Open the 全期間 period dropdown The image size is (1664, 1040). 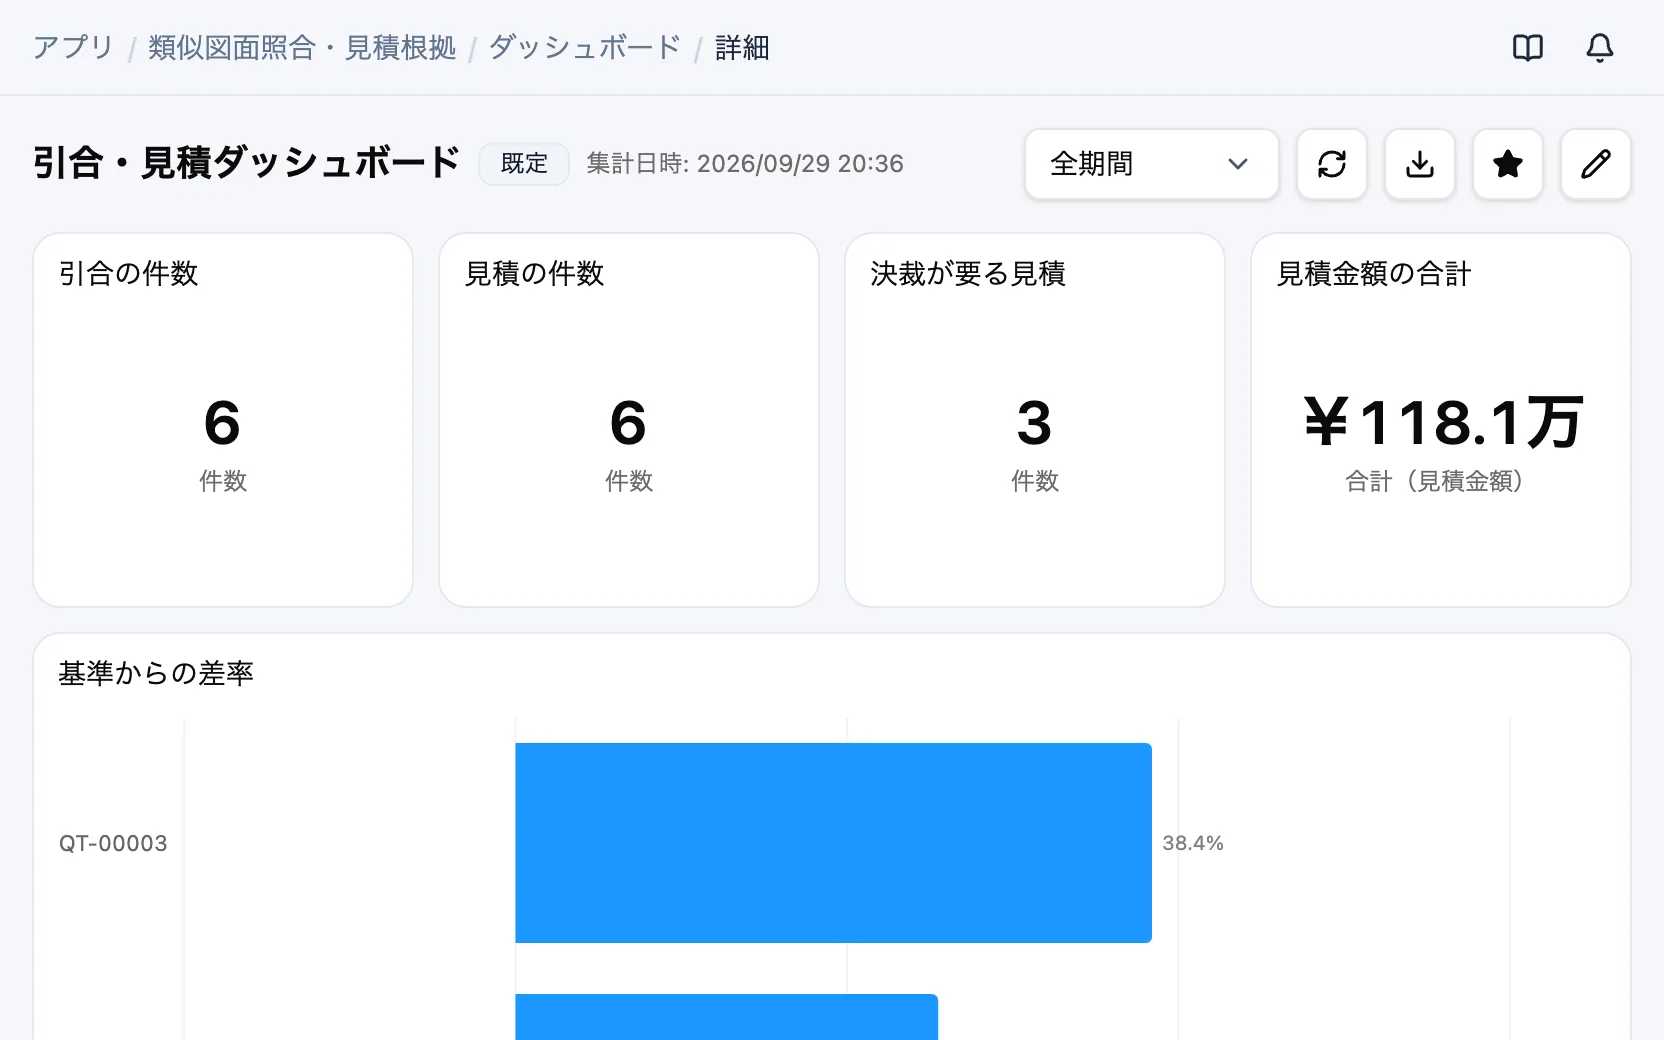pos(1152,164)
